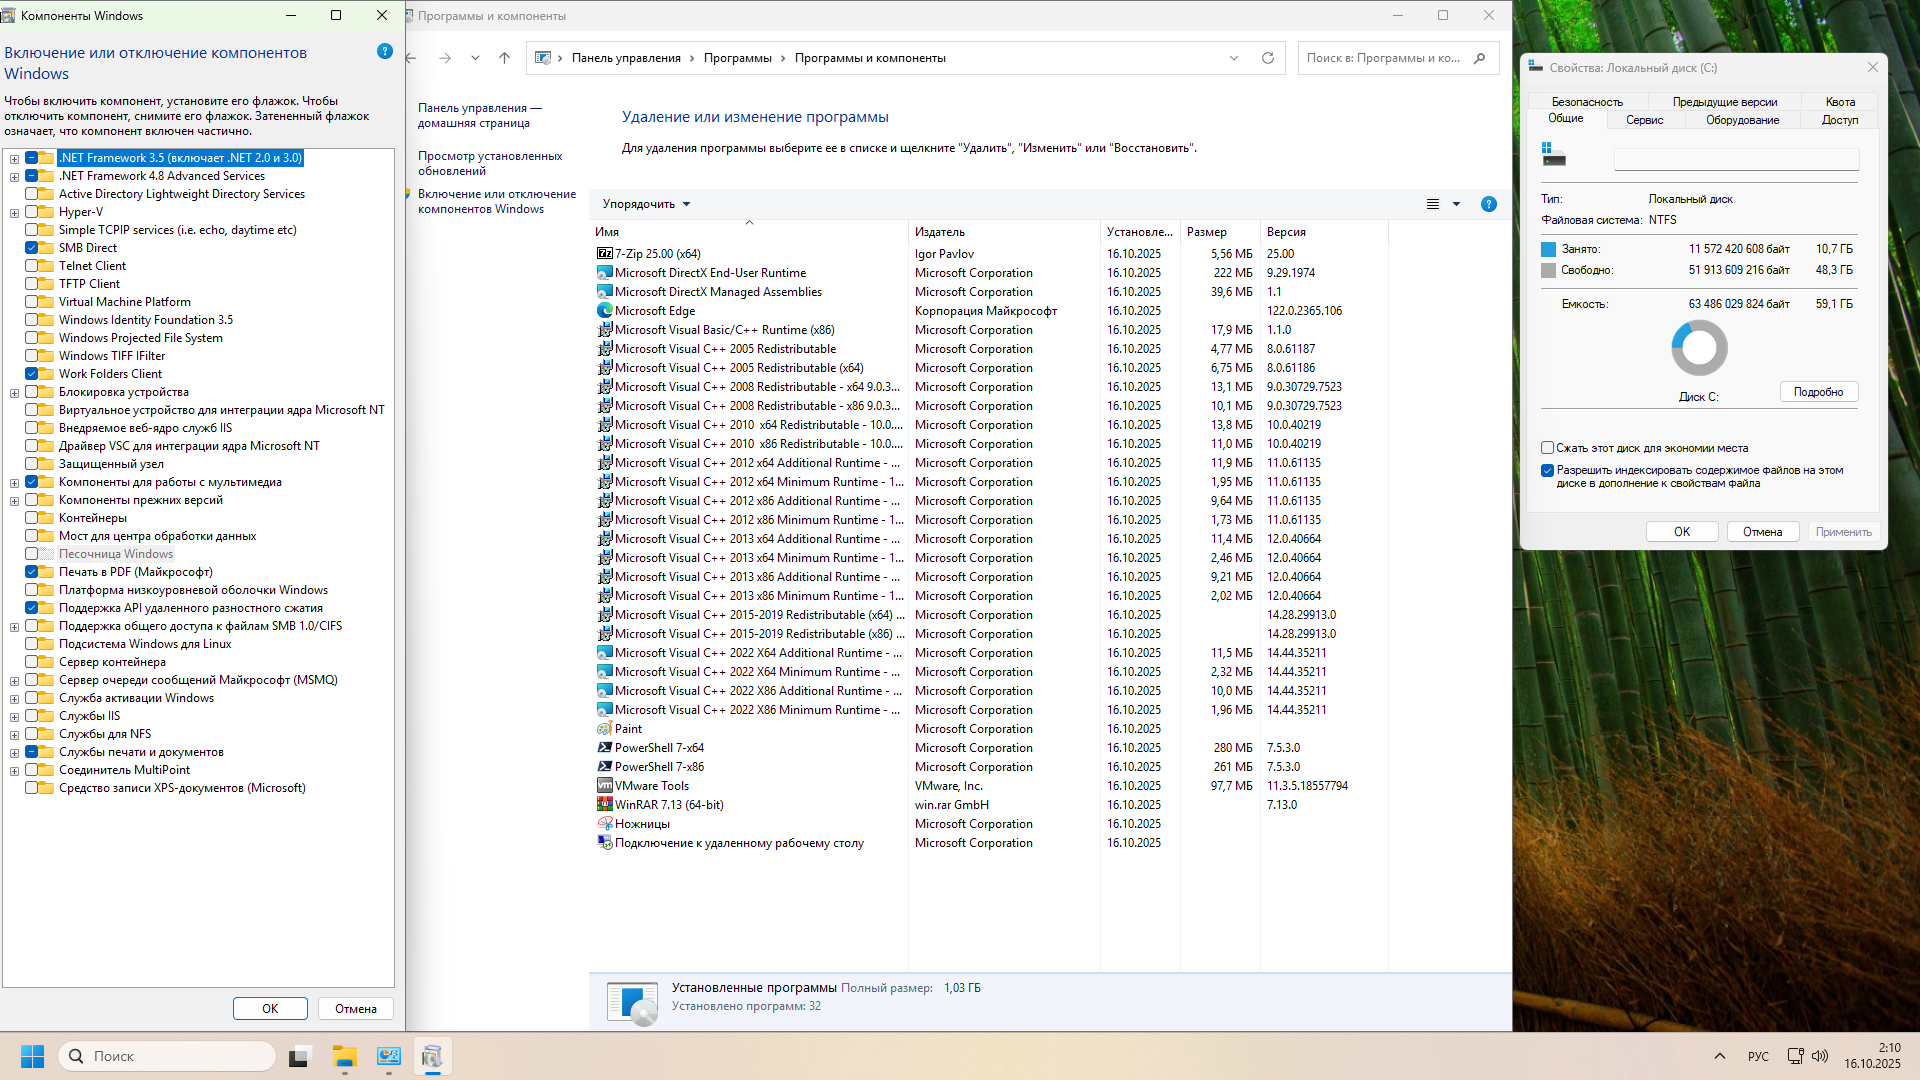Click the refresh icon in address bar

point(1268,58)
